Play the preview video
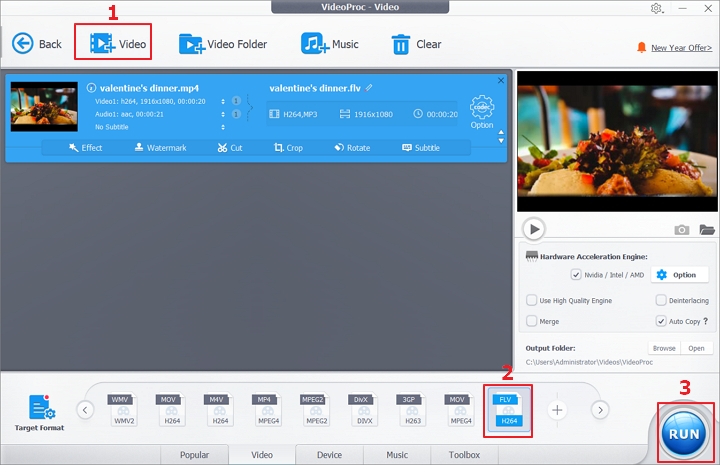 (534, 229)
